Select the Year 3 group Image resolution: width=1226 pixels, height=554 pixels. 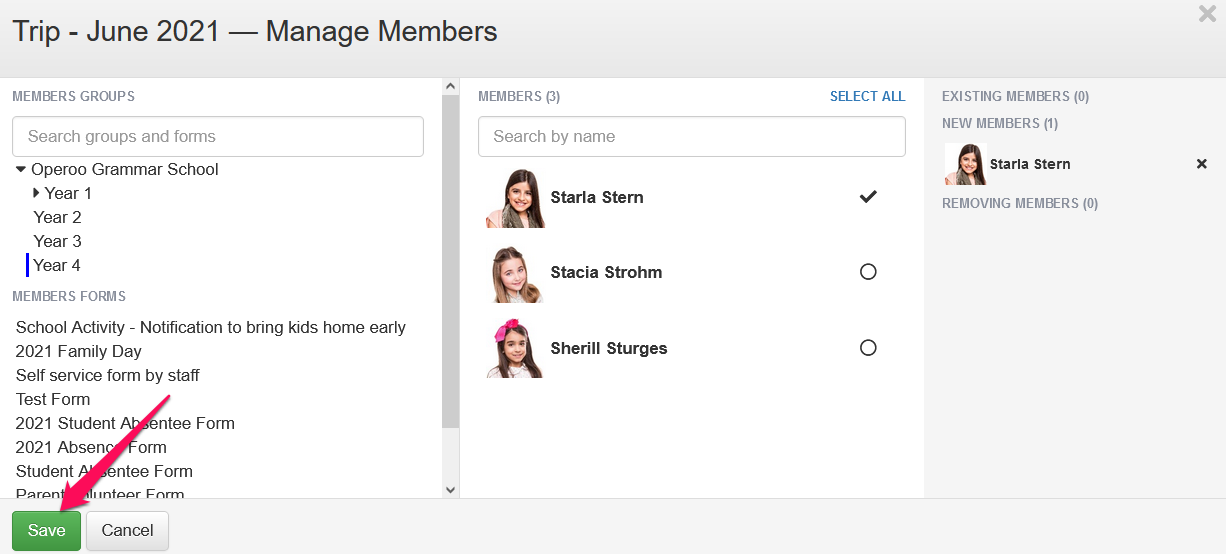57,241
